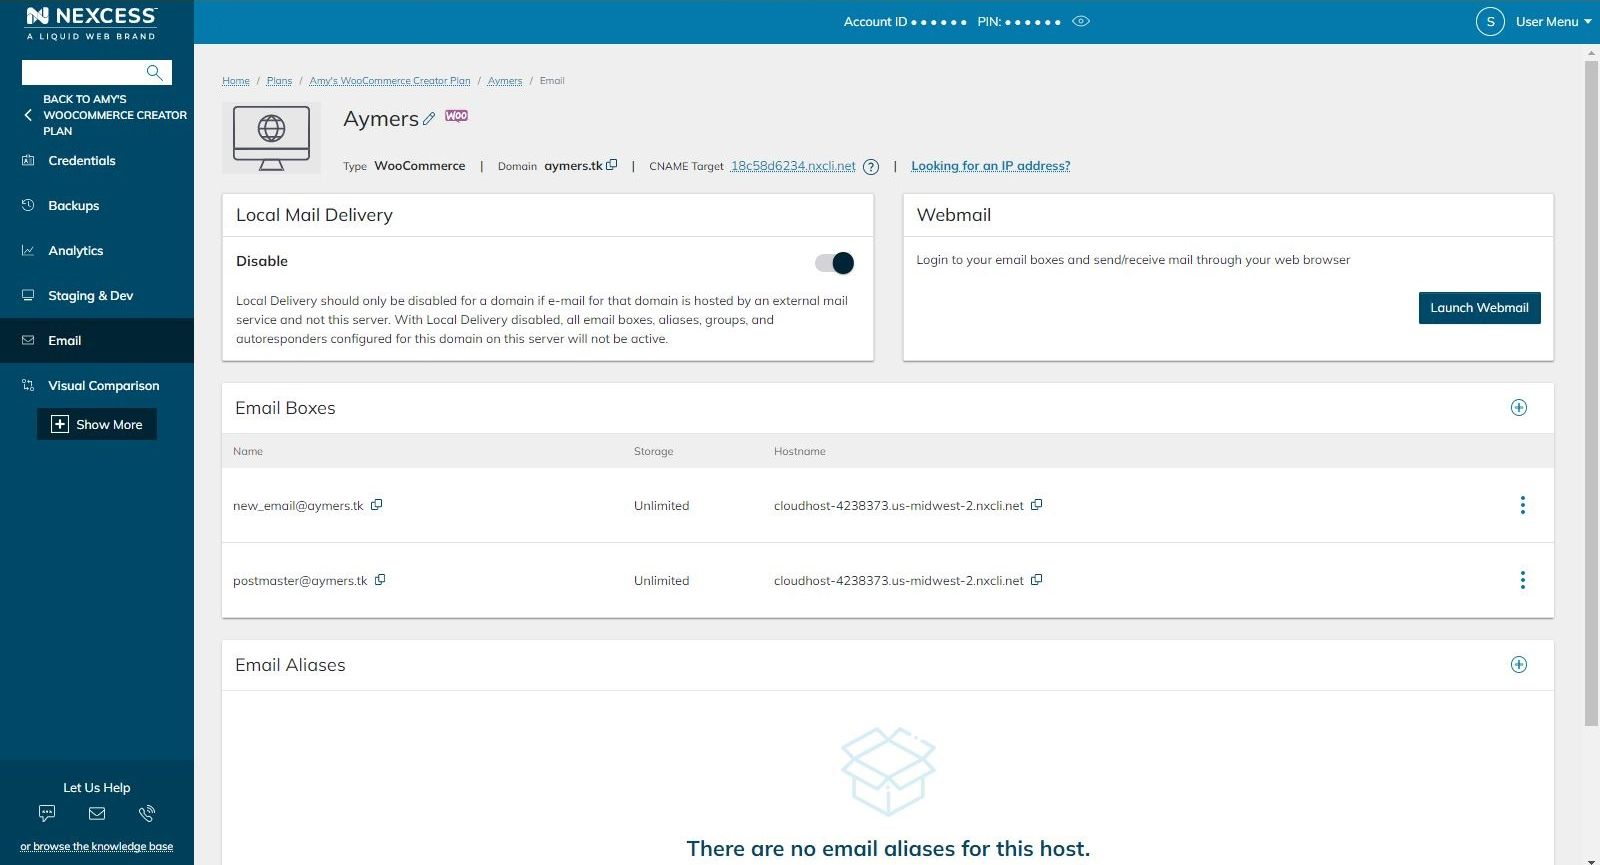This screenshot has height=865, width=1600.
Task: Click the Name column header
Action: (248, 451)
